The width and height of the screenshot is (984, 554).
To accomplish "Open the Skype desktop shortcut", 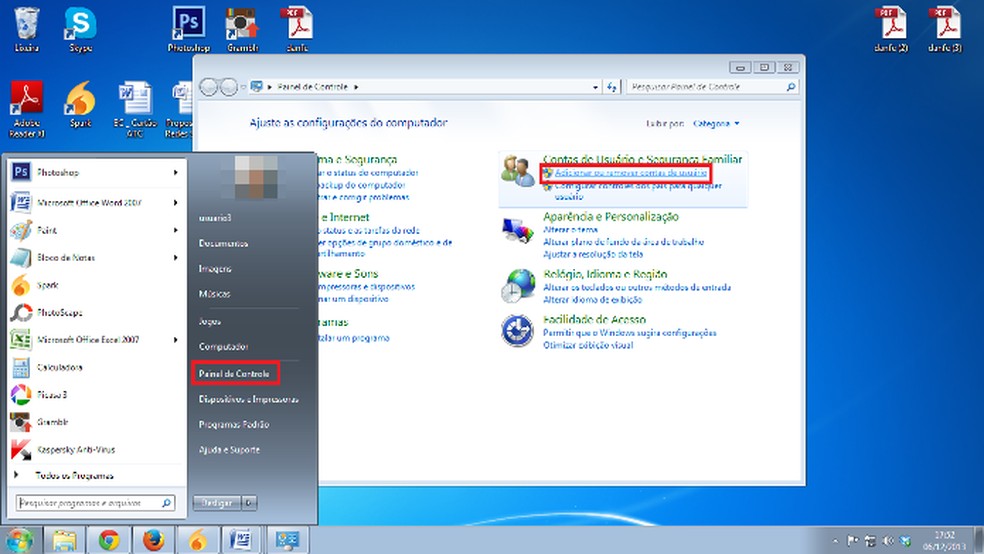I will (80, 29).
